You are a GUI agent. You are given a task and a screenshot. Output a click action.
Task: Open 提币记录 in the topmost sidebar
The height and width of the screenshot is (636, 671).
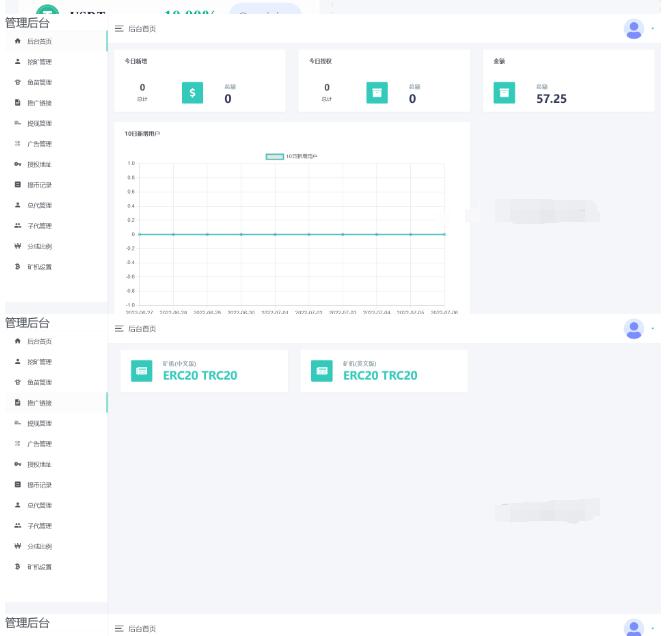coord(39,185)
